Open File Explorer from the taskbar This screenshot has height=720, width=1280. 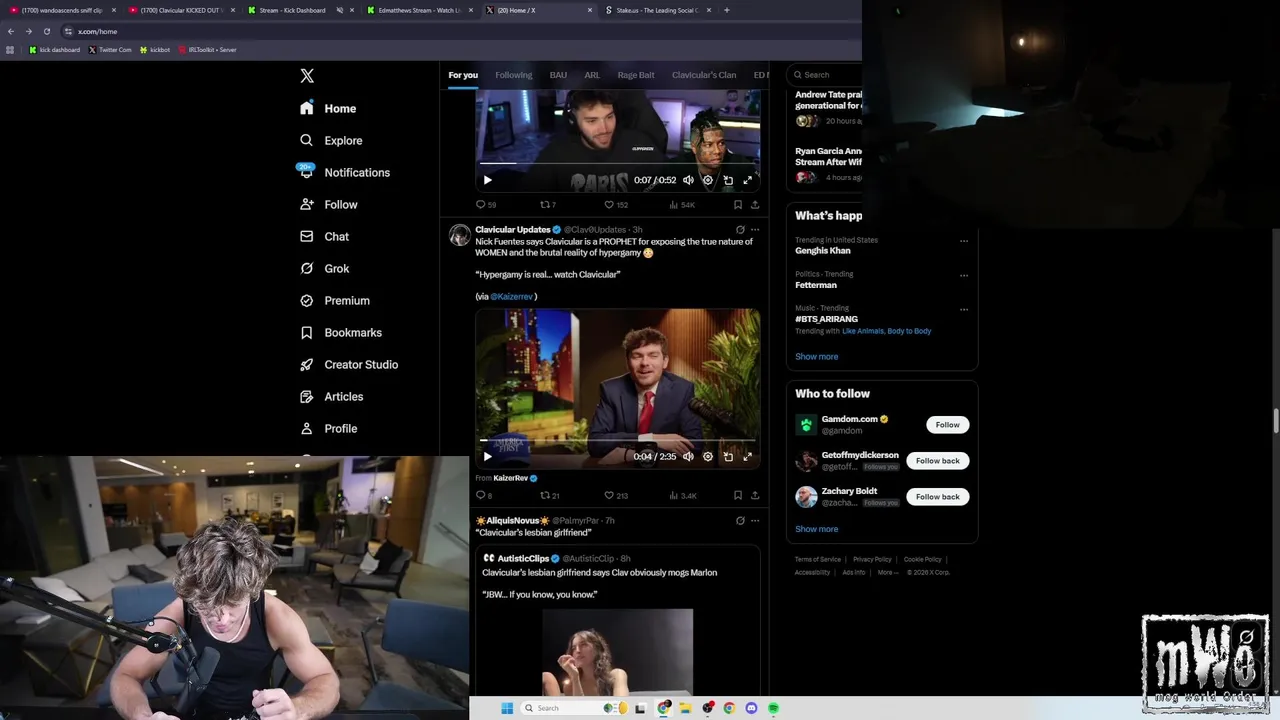(x=686, y=708)
